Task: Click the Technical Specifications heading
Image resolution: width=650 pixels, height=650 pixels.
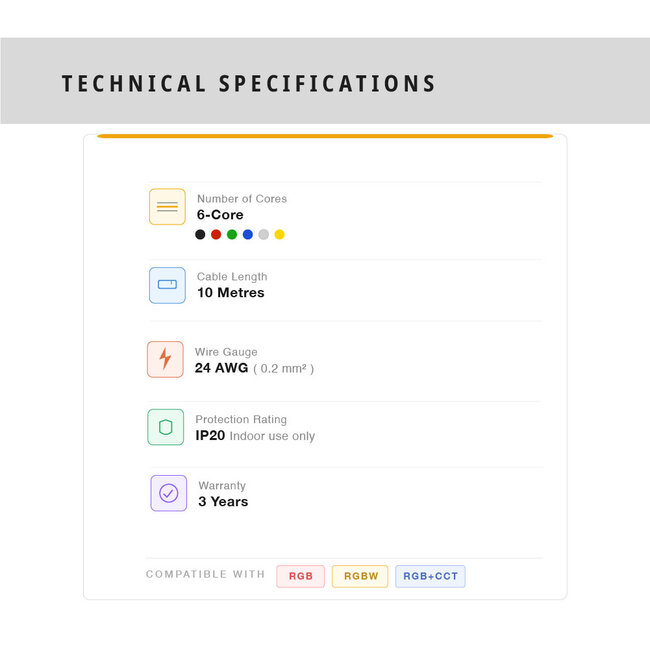Action: click(x=249, y=84)
